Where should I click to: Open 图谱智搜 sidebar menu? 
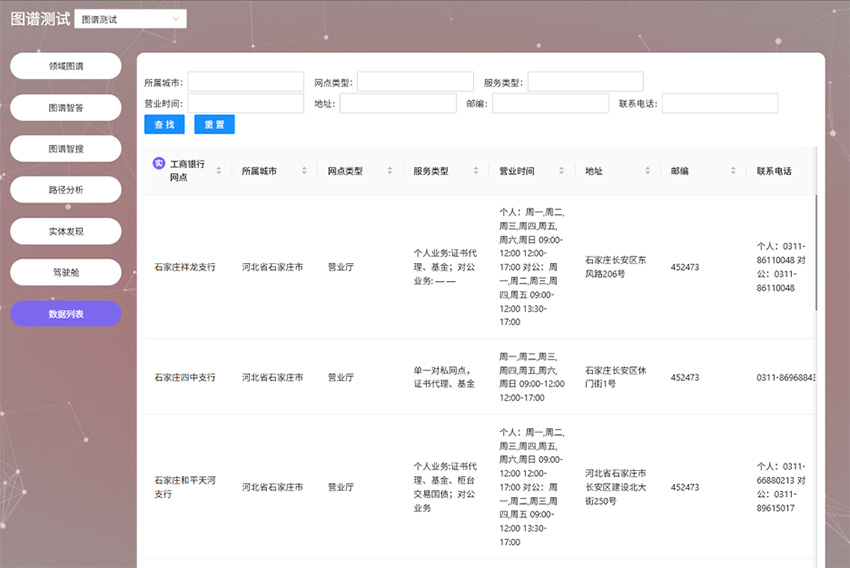pyautogui.click(x=66, y=149)
